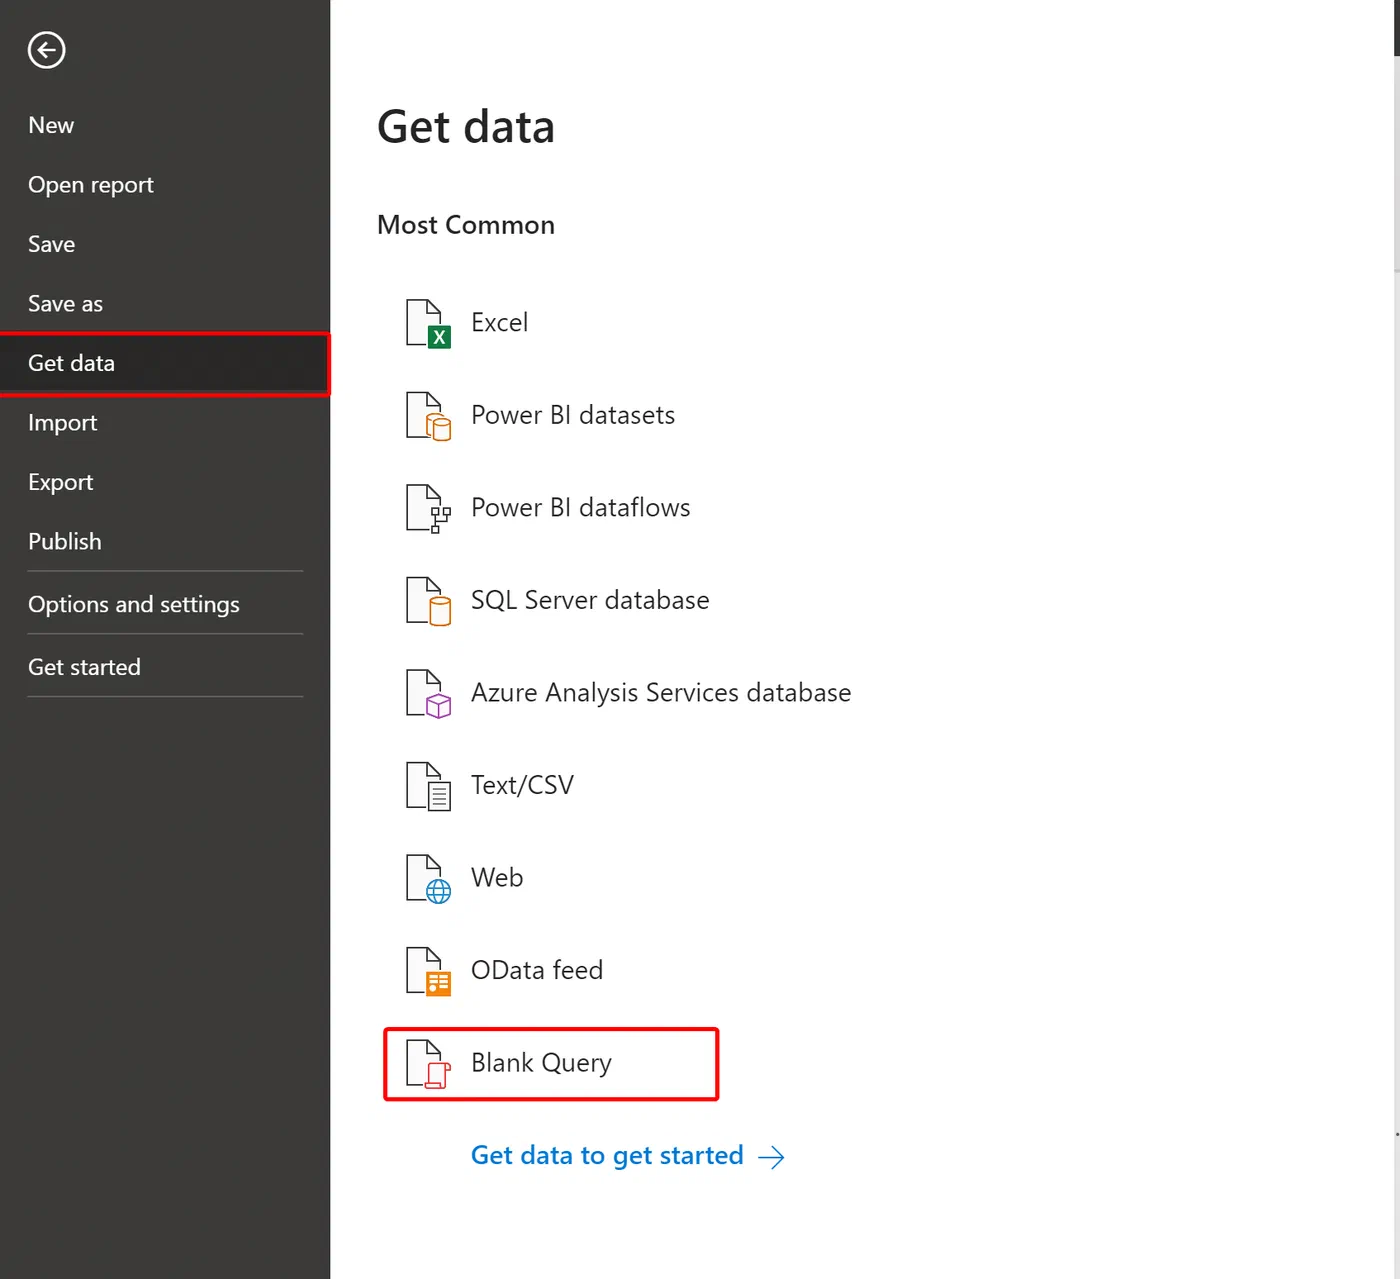
Task: Pick the Power BI datasets label
Action: tap(573, 415)
